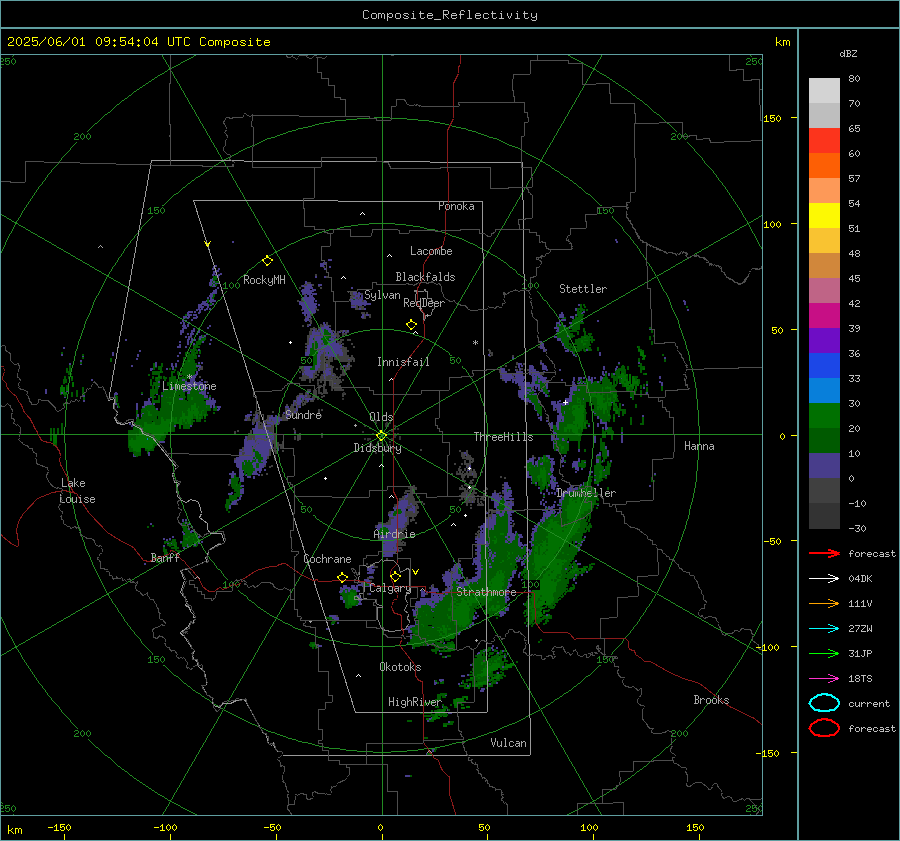Screen dimensions: 900x841
Task: Click yellow diamond marker right of Cochrane
Action: [x=342, y=577]
